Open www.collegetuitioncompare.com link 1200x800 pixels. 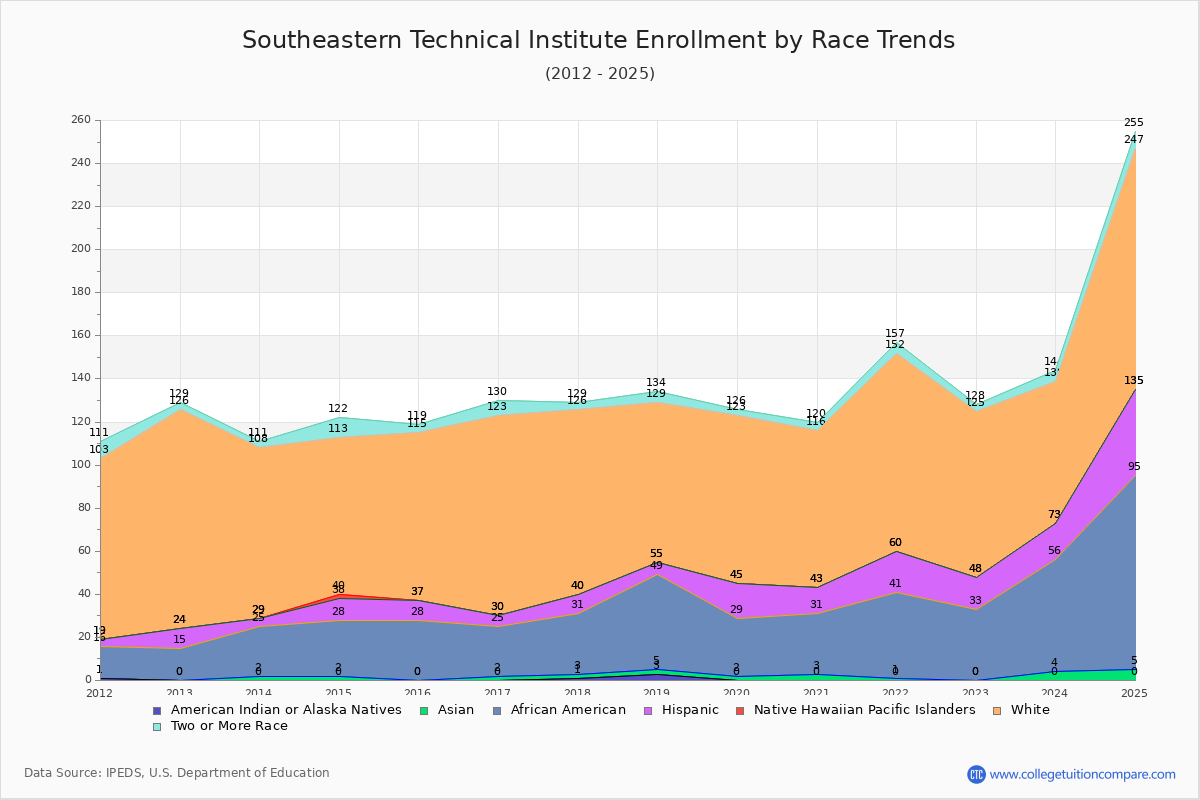click(x=1083, y=774)
